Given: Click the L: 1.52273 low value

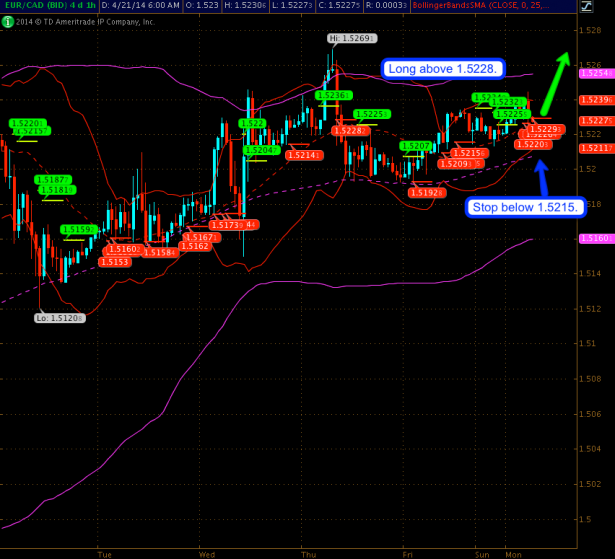Looking at the screenshot, I should pyautogui.click(x=293, y=5).
